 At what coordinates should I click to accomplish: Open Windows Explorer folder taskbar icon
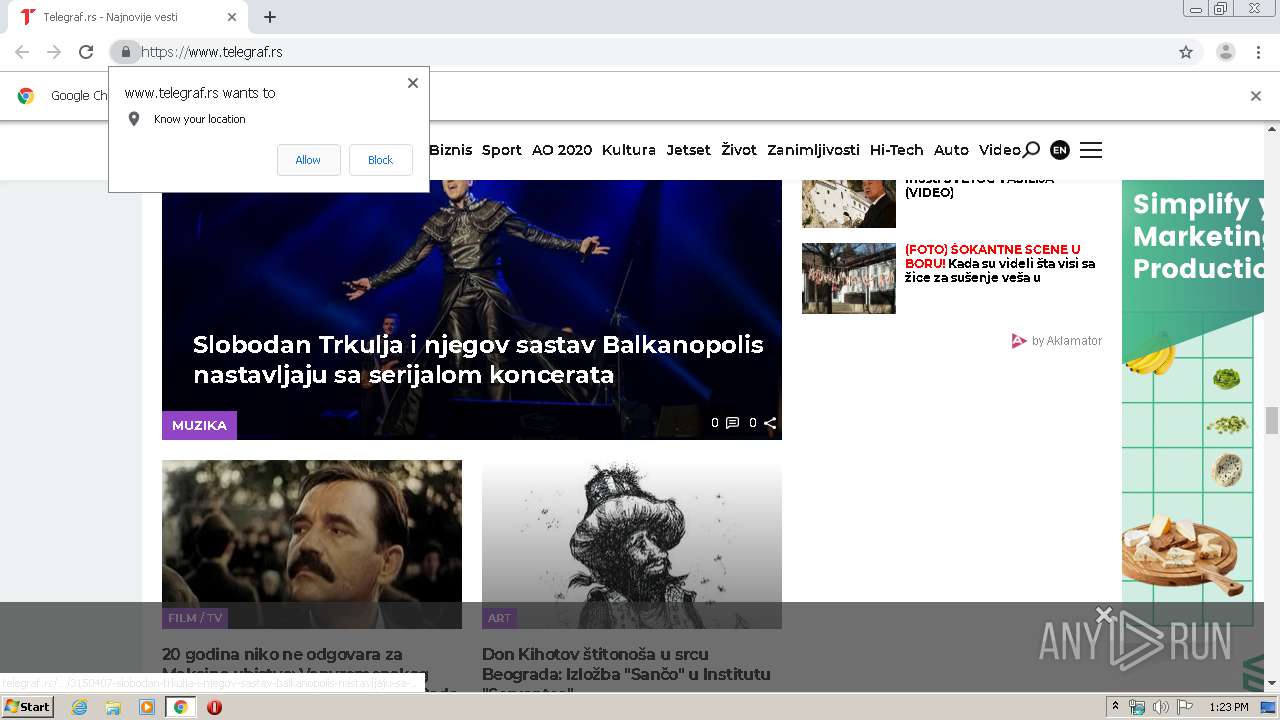pyautogui.click(x=113, y=707)
